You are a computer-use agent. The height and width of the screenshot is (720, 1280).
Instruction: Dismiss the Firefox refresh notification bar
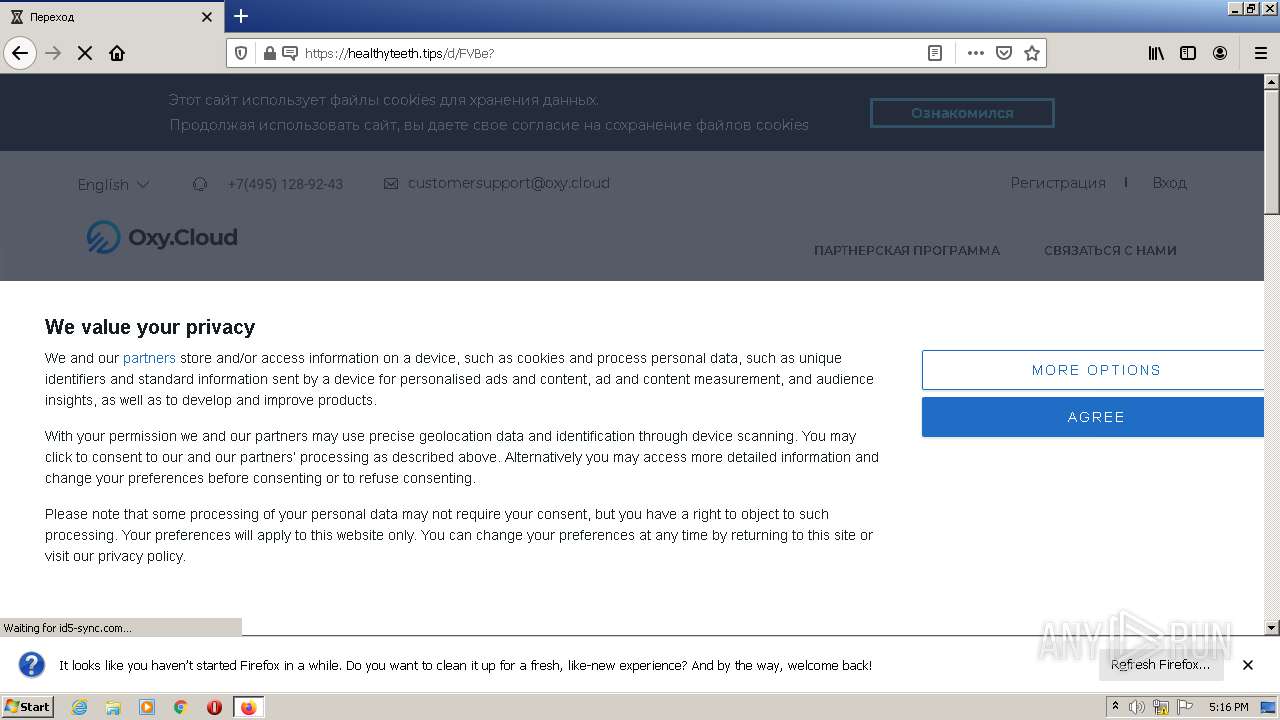1248,665
